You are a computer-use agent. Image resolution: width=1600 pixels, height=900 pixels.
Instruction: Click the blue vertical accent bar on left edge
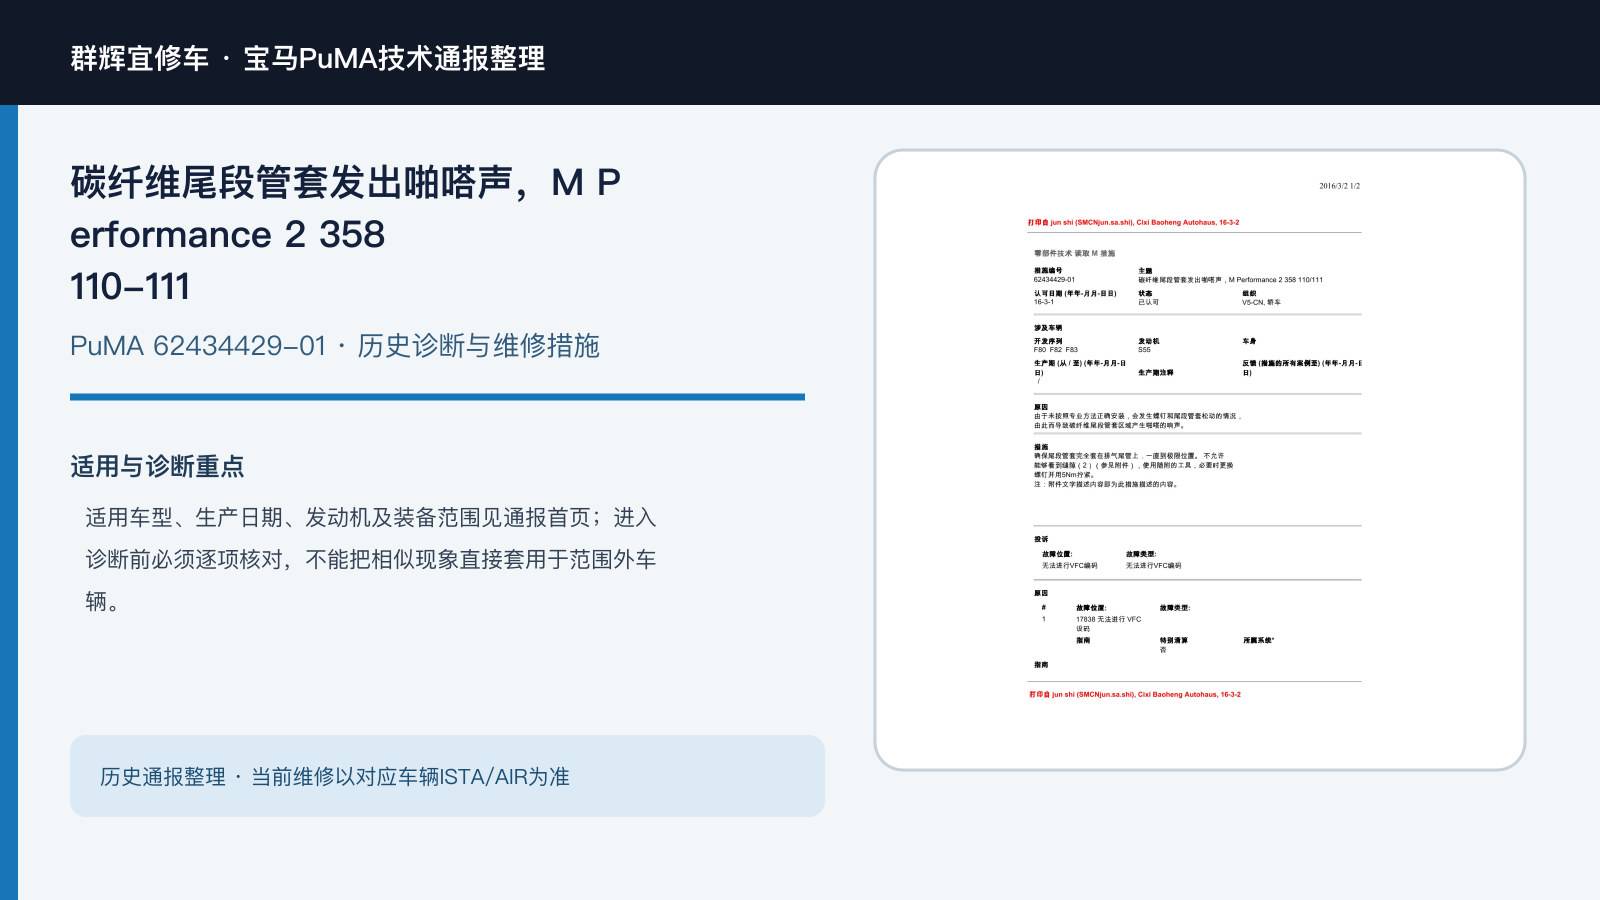[x=9, y=502]
